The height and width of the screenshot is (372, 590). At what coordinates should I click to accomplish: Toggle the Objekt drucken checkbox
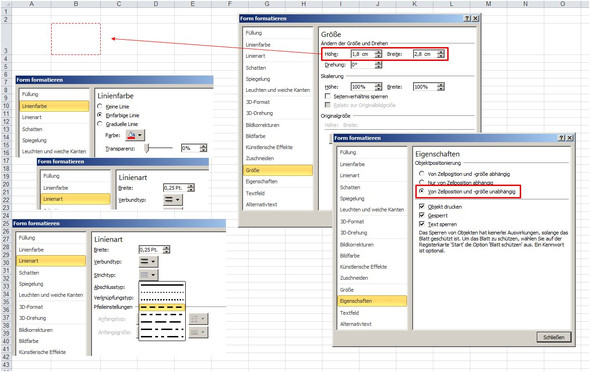(x=422, y=206)
